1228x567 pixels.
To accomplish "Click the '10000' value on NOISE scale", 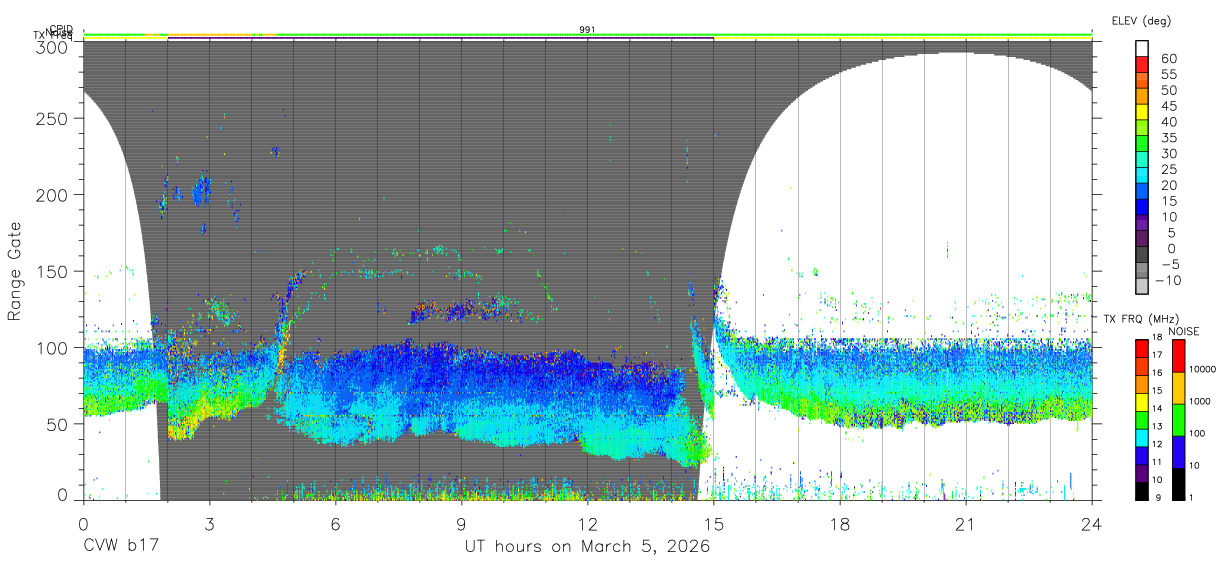I will pos(1203,369).
